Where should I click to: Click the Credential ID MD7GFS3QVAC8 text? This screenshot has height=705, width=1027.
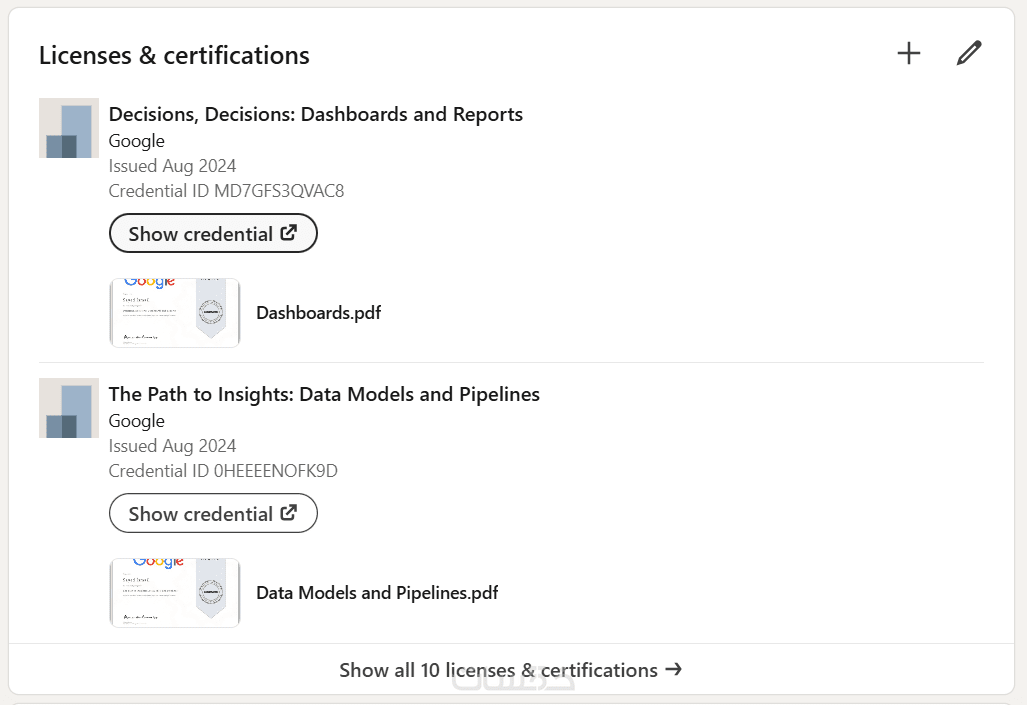tap(226, 191)
